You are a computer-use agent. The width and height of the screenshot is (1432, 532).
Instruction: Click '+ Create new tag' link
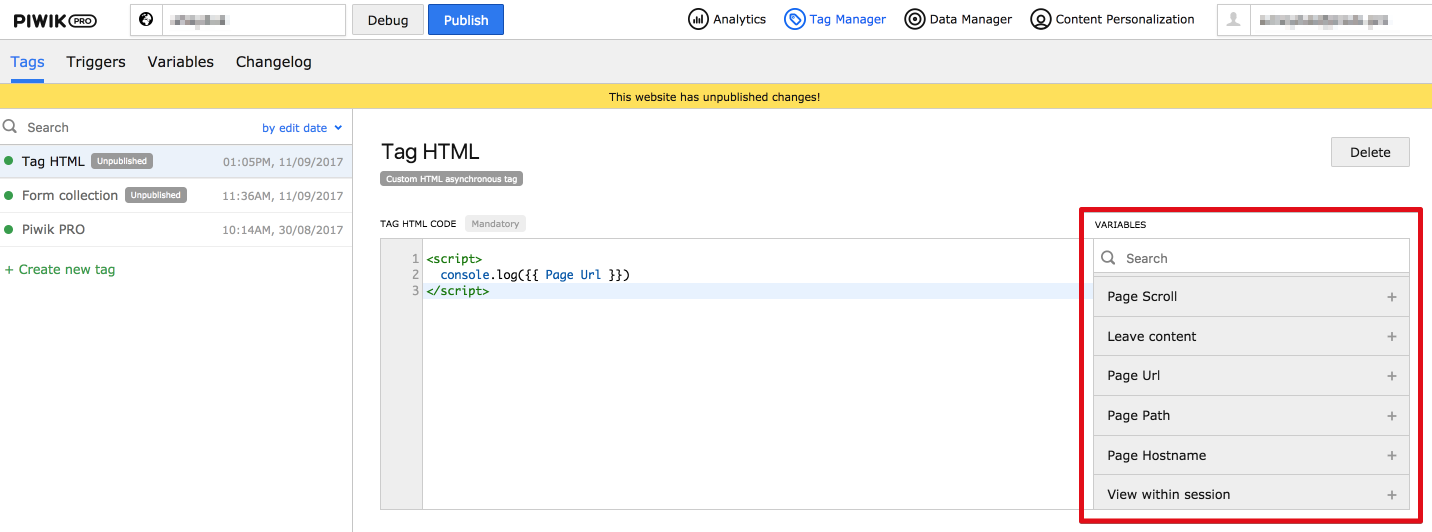pyautogui.click(x=60, y=270)
